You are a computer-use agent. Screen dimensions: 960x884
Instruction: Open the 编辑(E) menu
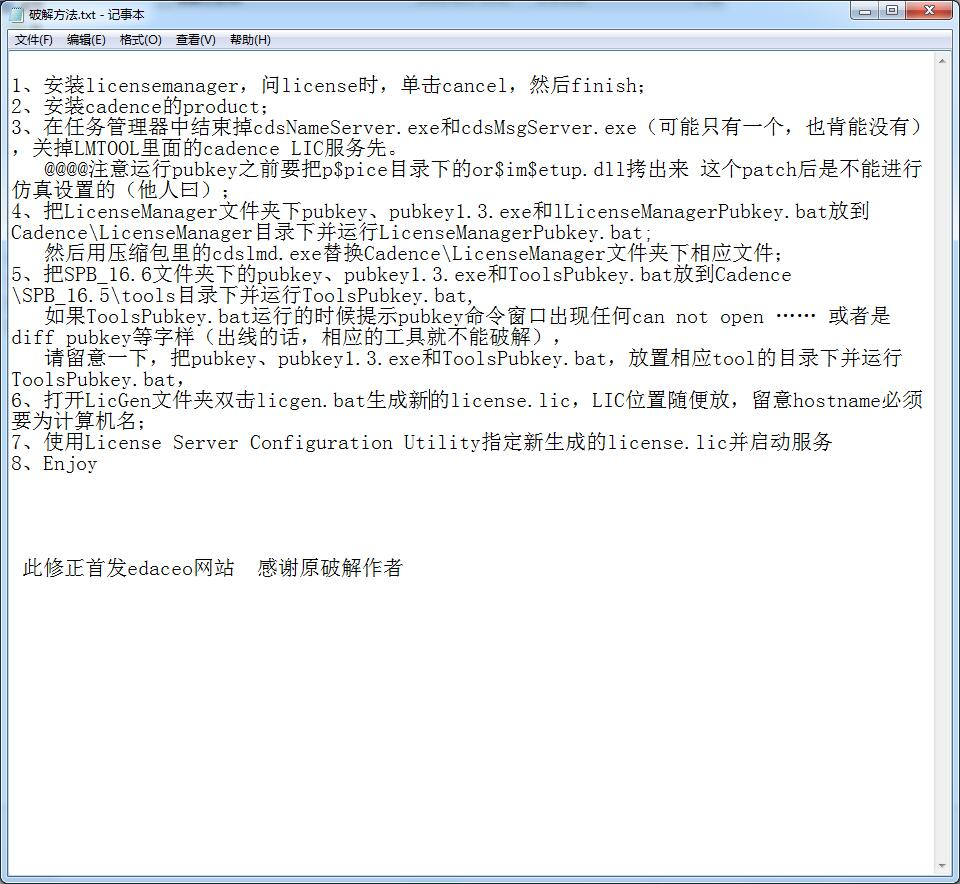(x=86, y=40)
